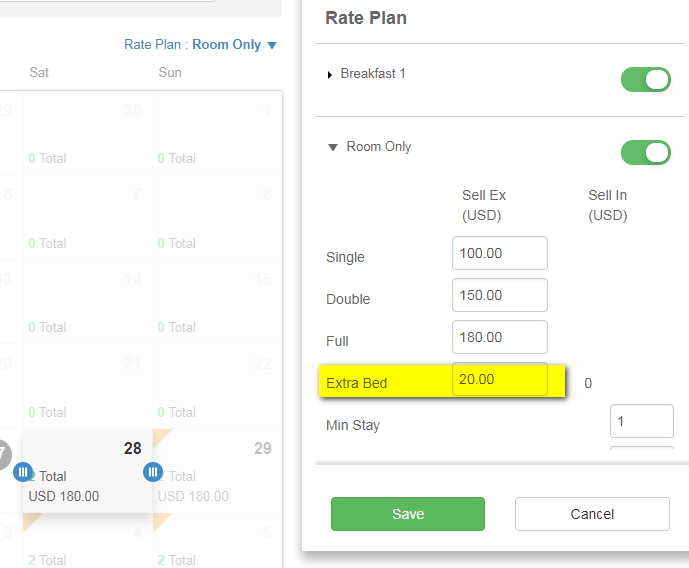689x568 pixels.
Task: Select the Single rate input field
Action: click(500, 253)
